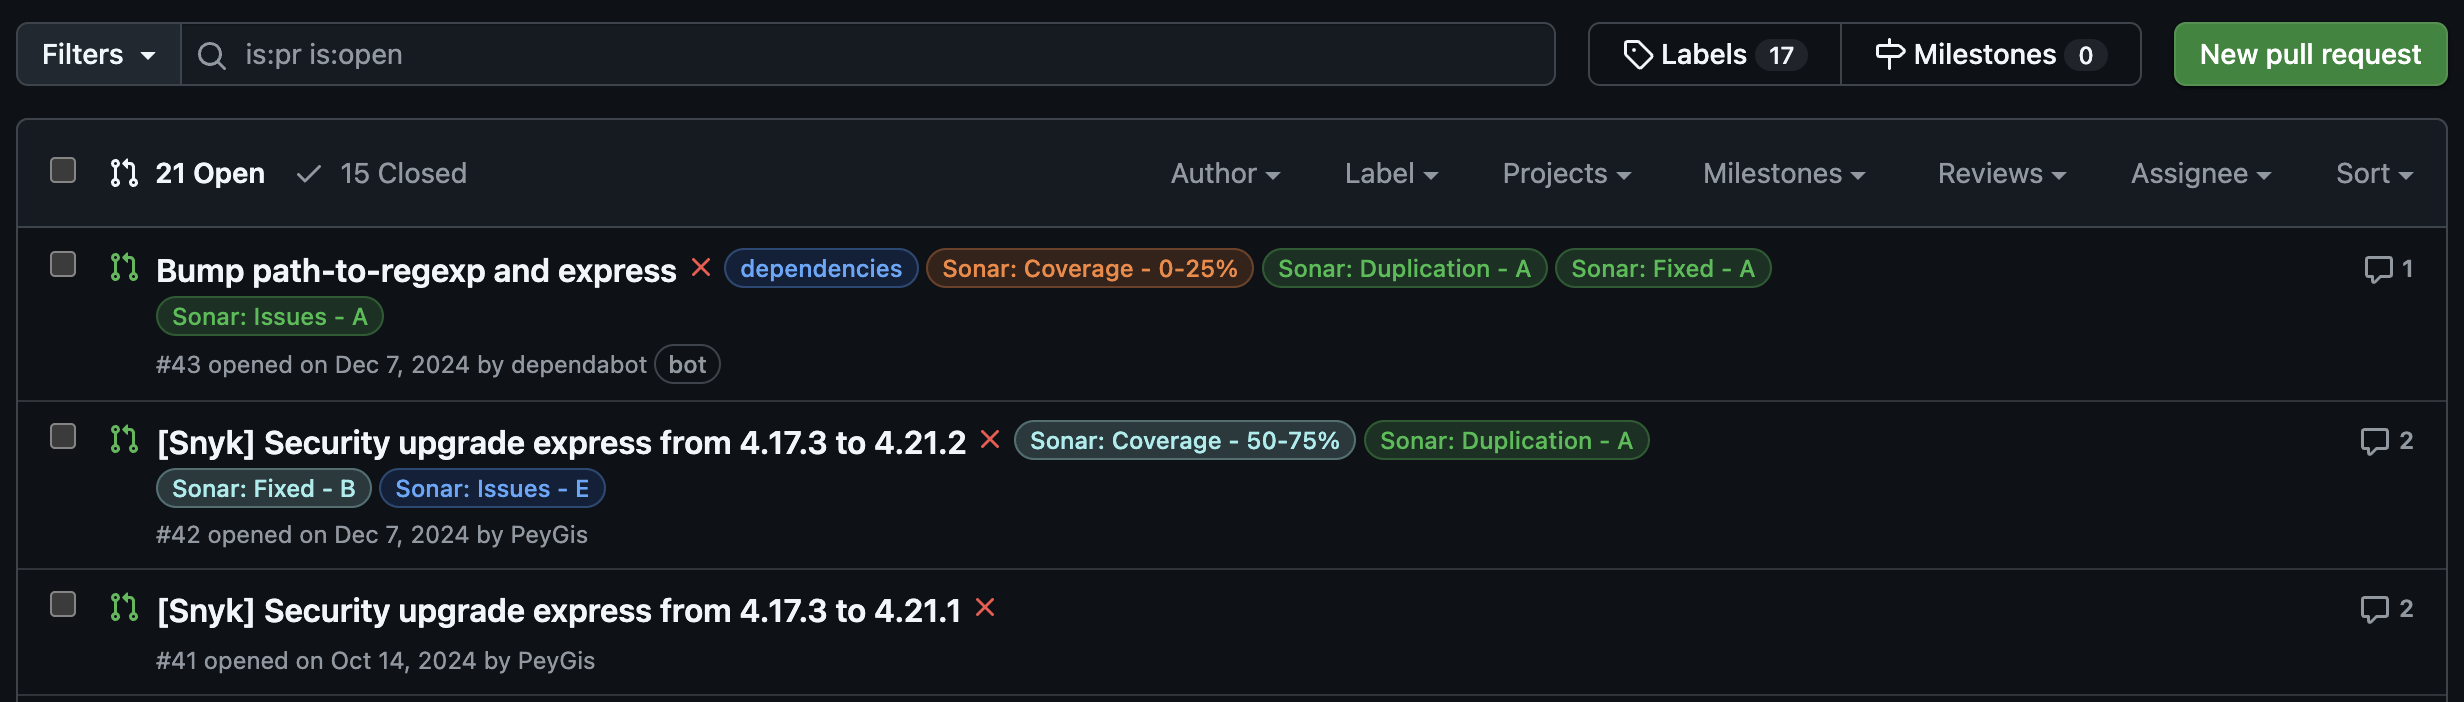Open comments on Bump path-to-regexp PR

(x=2388, y=269)
